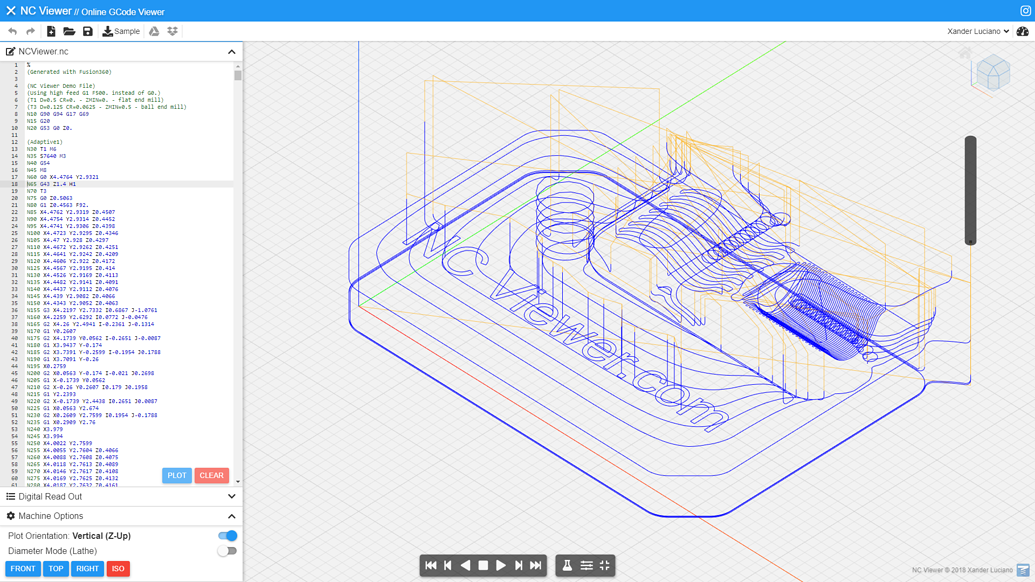Image resolution: width=1035 pixels, height=582 pixels.
Task: Switch to the ISO view
Action: [x=118, y=568]
